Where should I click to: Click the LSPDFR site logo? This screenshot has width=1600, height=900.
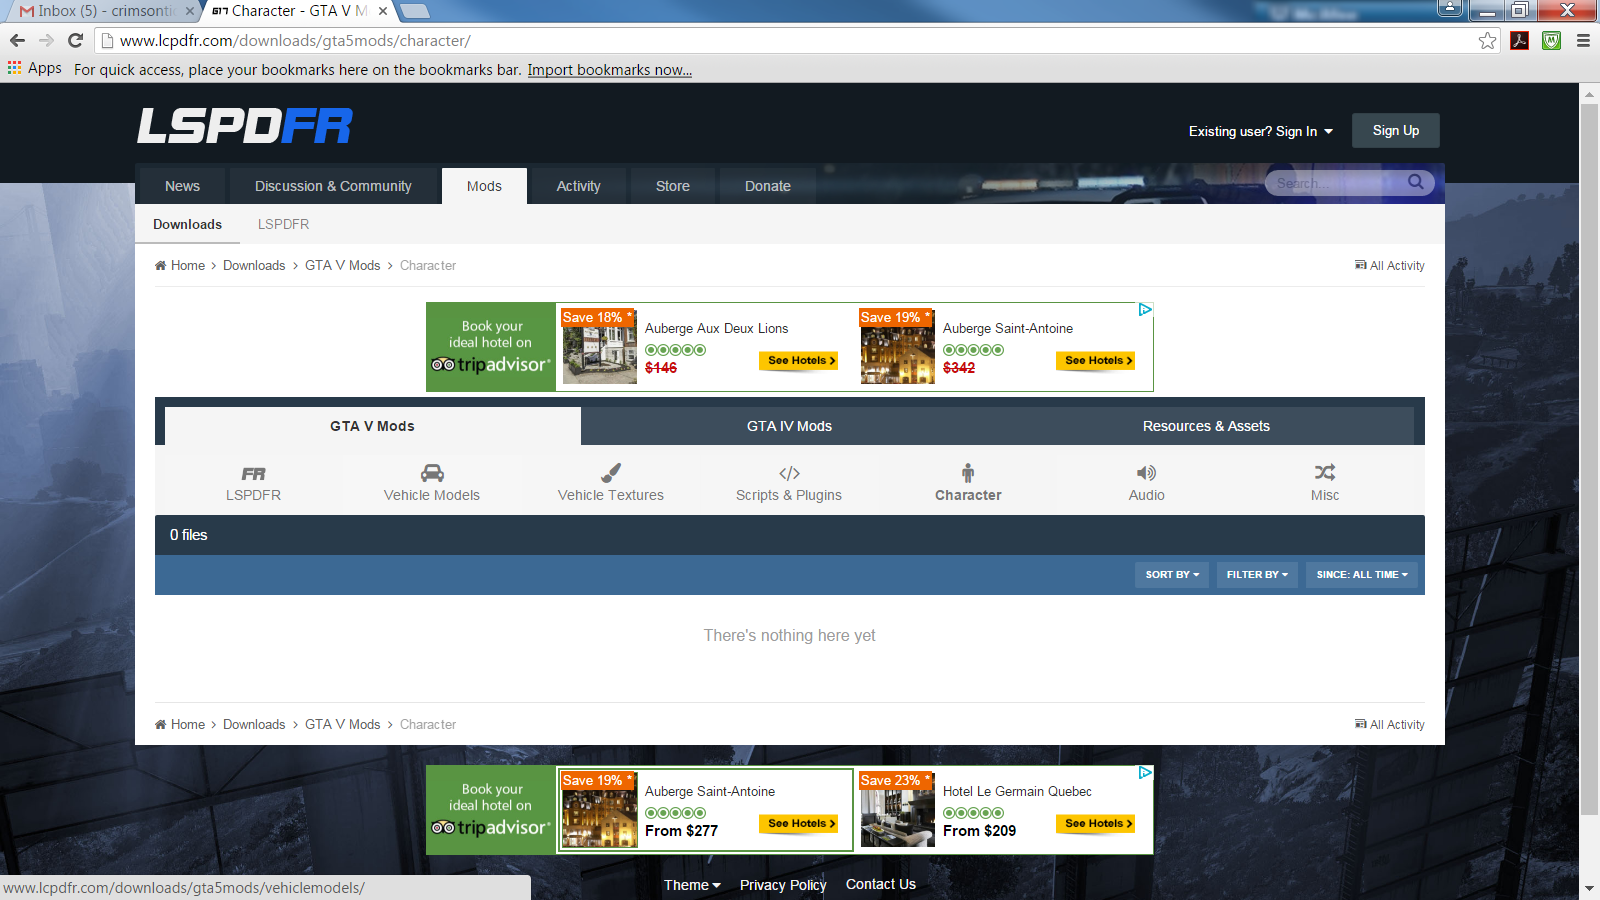(245, 126)
